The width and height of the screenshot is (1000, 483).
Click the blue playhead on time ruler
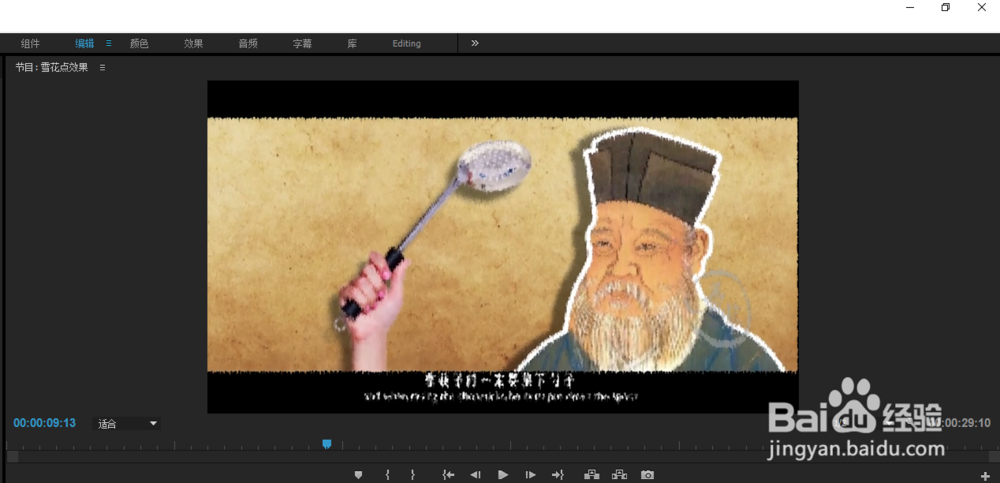click(327, 443)
